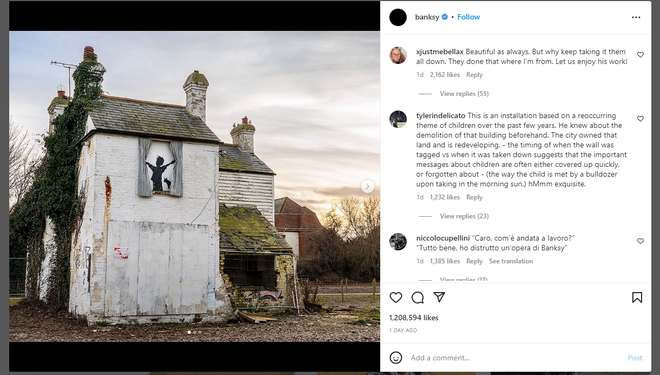Screen dimensions: 660x375
Task: Save post with the bookmark icon
Action: point(637,298)
